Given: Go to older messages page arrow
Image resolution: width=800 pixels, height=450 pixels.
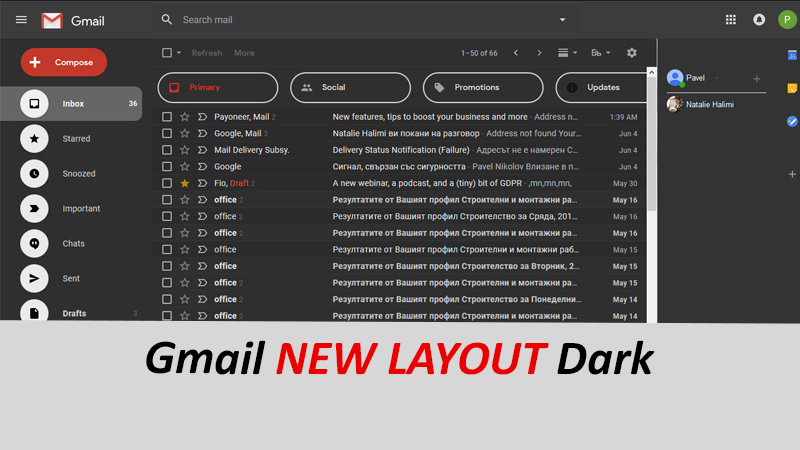Looking at the screenshot, I should point(539,53).
